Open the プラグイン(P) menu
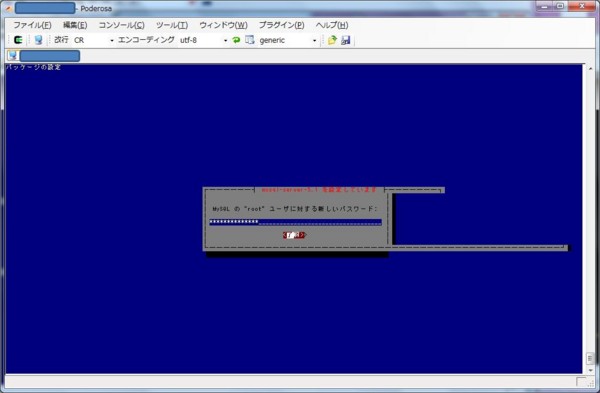The image size is (600, 393). point(282,25)
